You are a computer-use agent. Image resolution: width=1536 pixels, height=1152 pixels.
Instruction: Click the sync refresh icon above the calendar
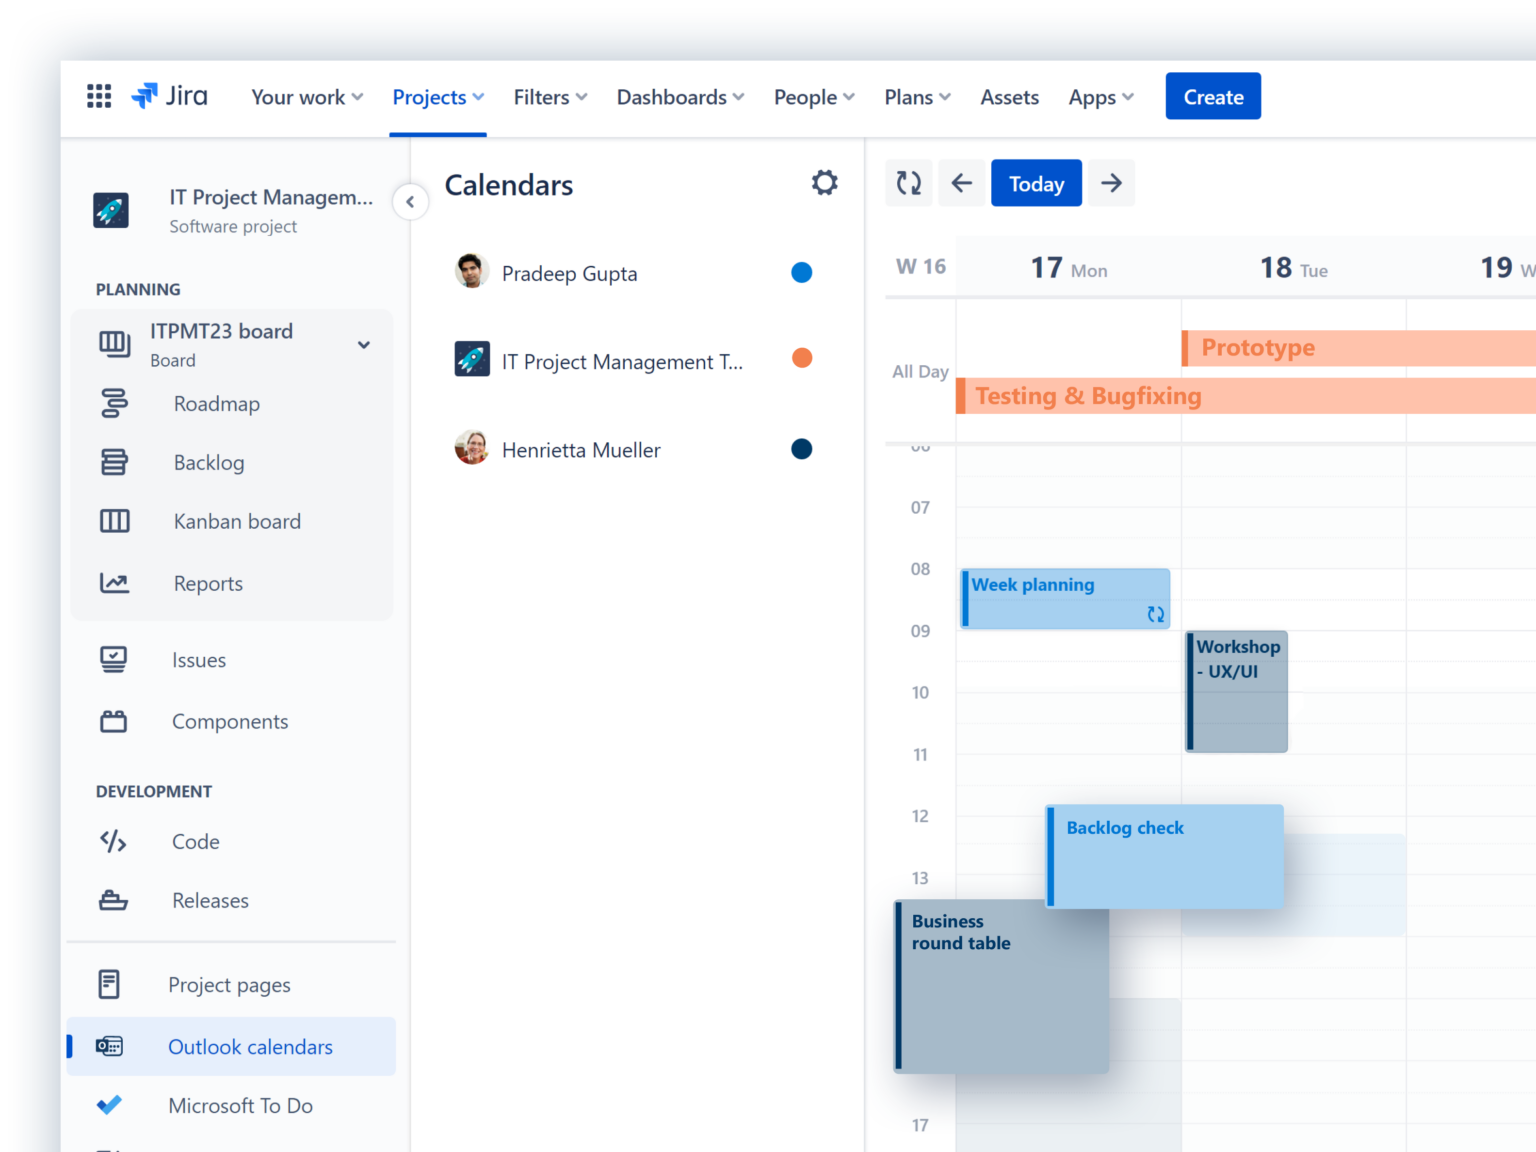click(908, 182)
